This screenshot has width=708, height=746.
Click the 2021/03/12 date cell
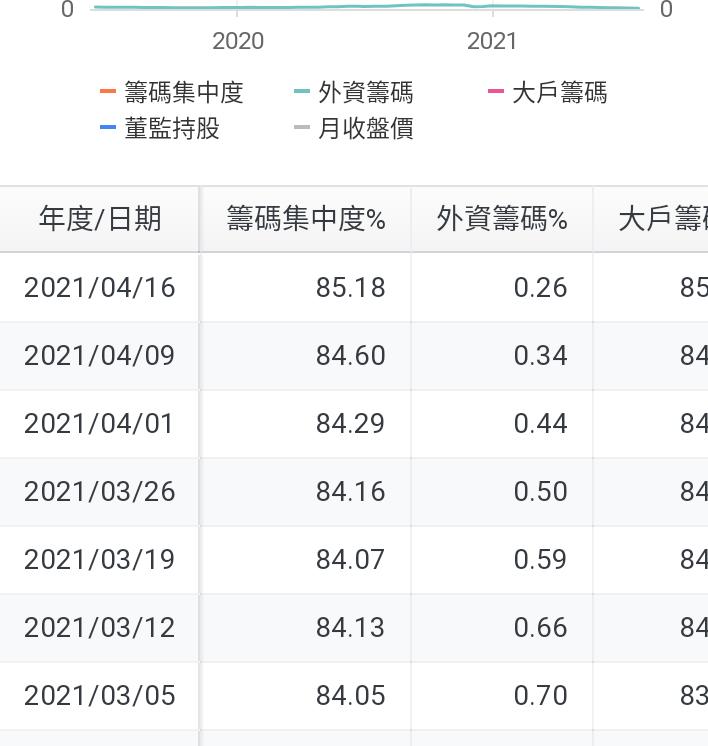[x=100, y=628]
